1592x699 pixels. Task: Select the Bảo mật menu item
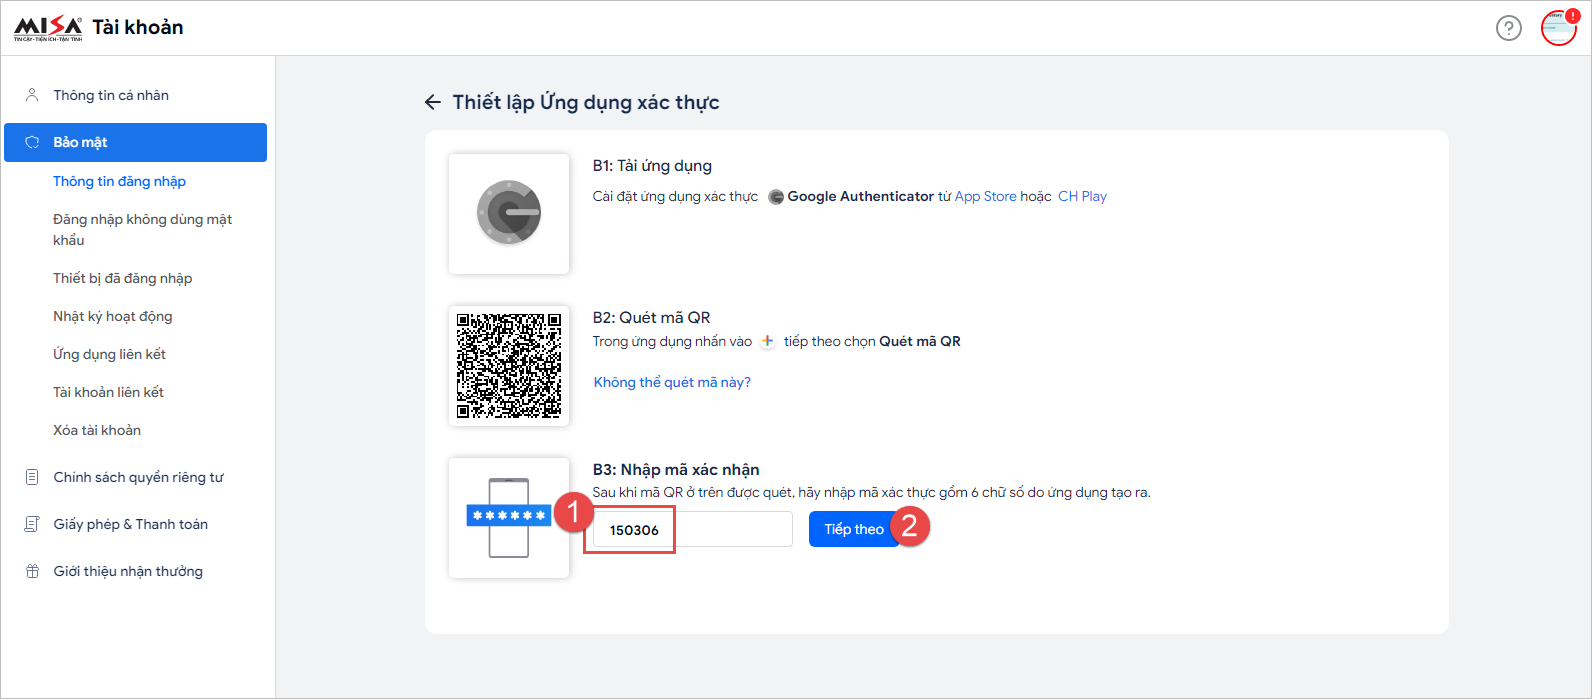click(136, 142)
